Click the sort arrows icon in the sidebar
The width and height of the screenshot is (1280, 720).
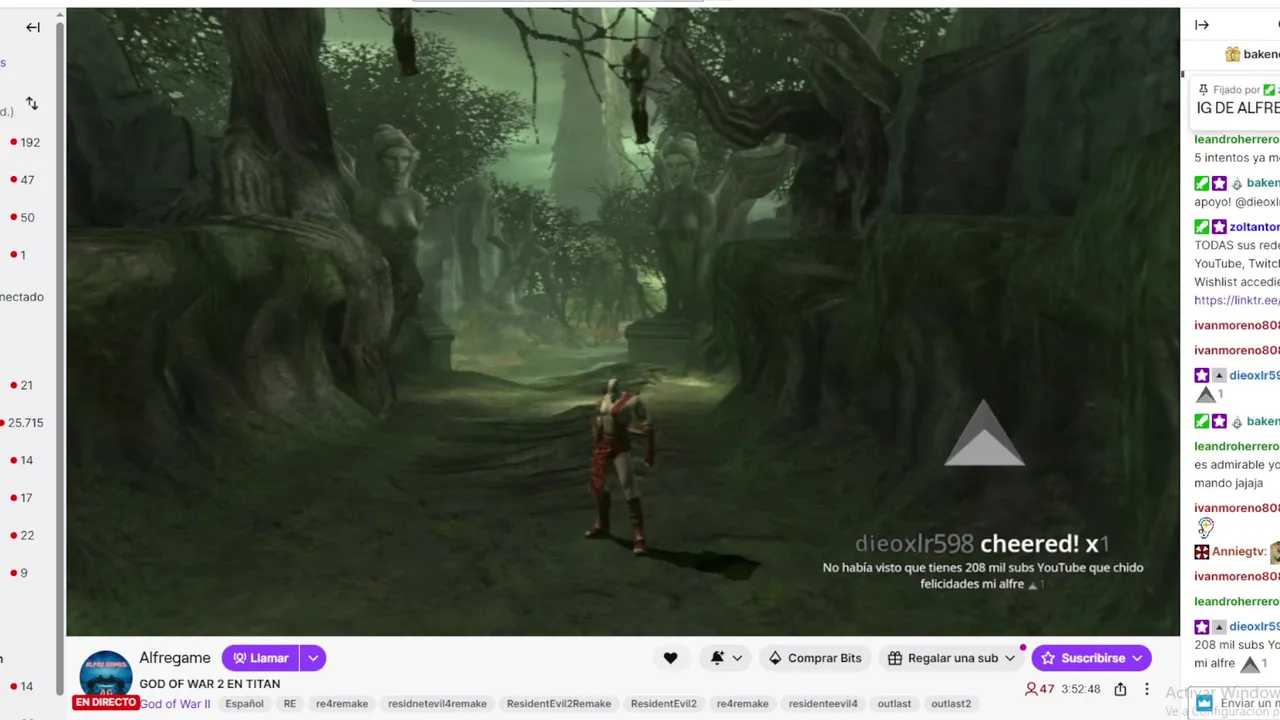(32, 104)
